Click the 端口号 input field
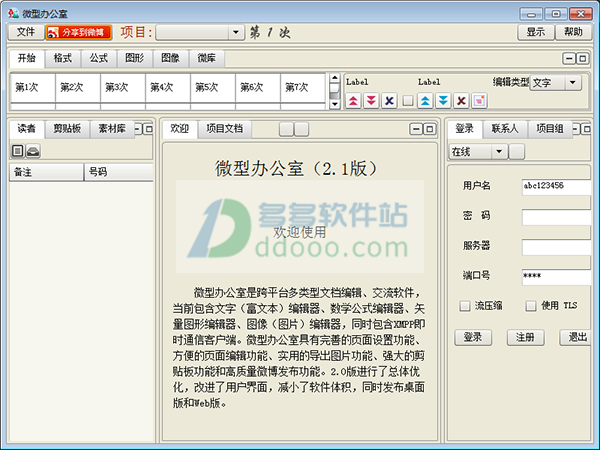The width and height of the screenshot is (600, 450). (557, 277)
